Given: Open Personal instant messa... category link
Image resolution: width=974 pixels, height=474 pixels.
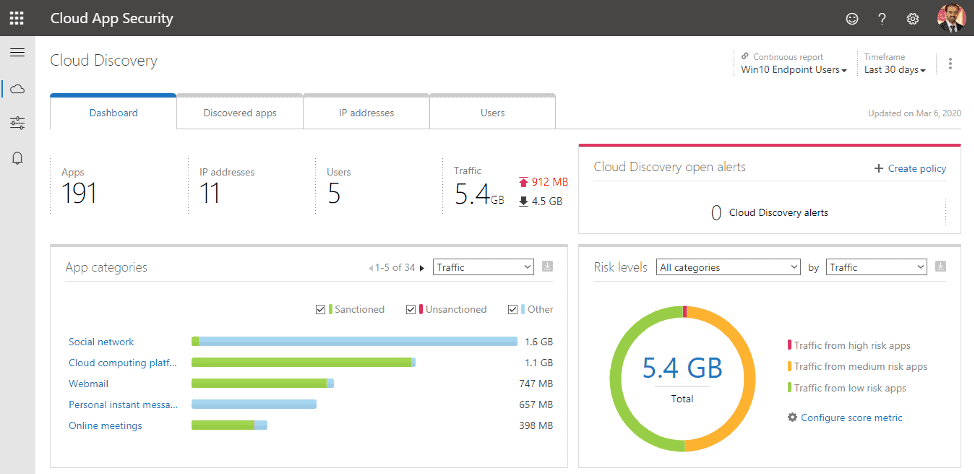Looking at the screenshot, I should coord(123,404).
